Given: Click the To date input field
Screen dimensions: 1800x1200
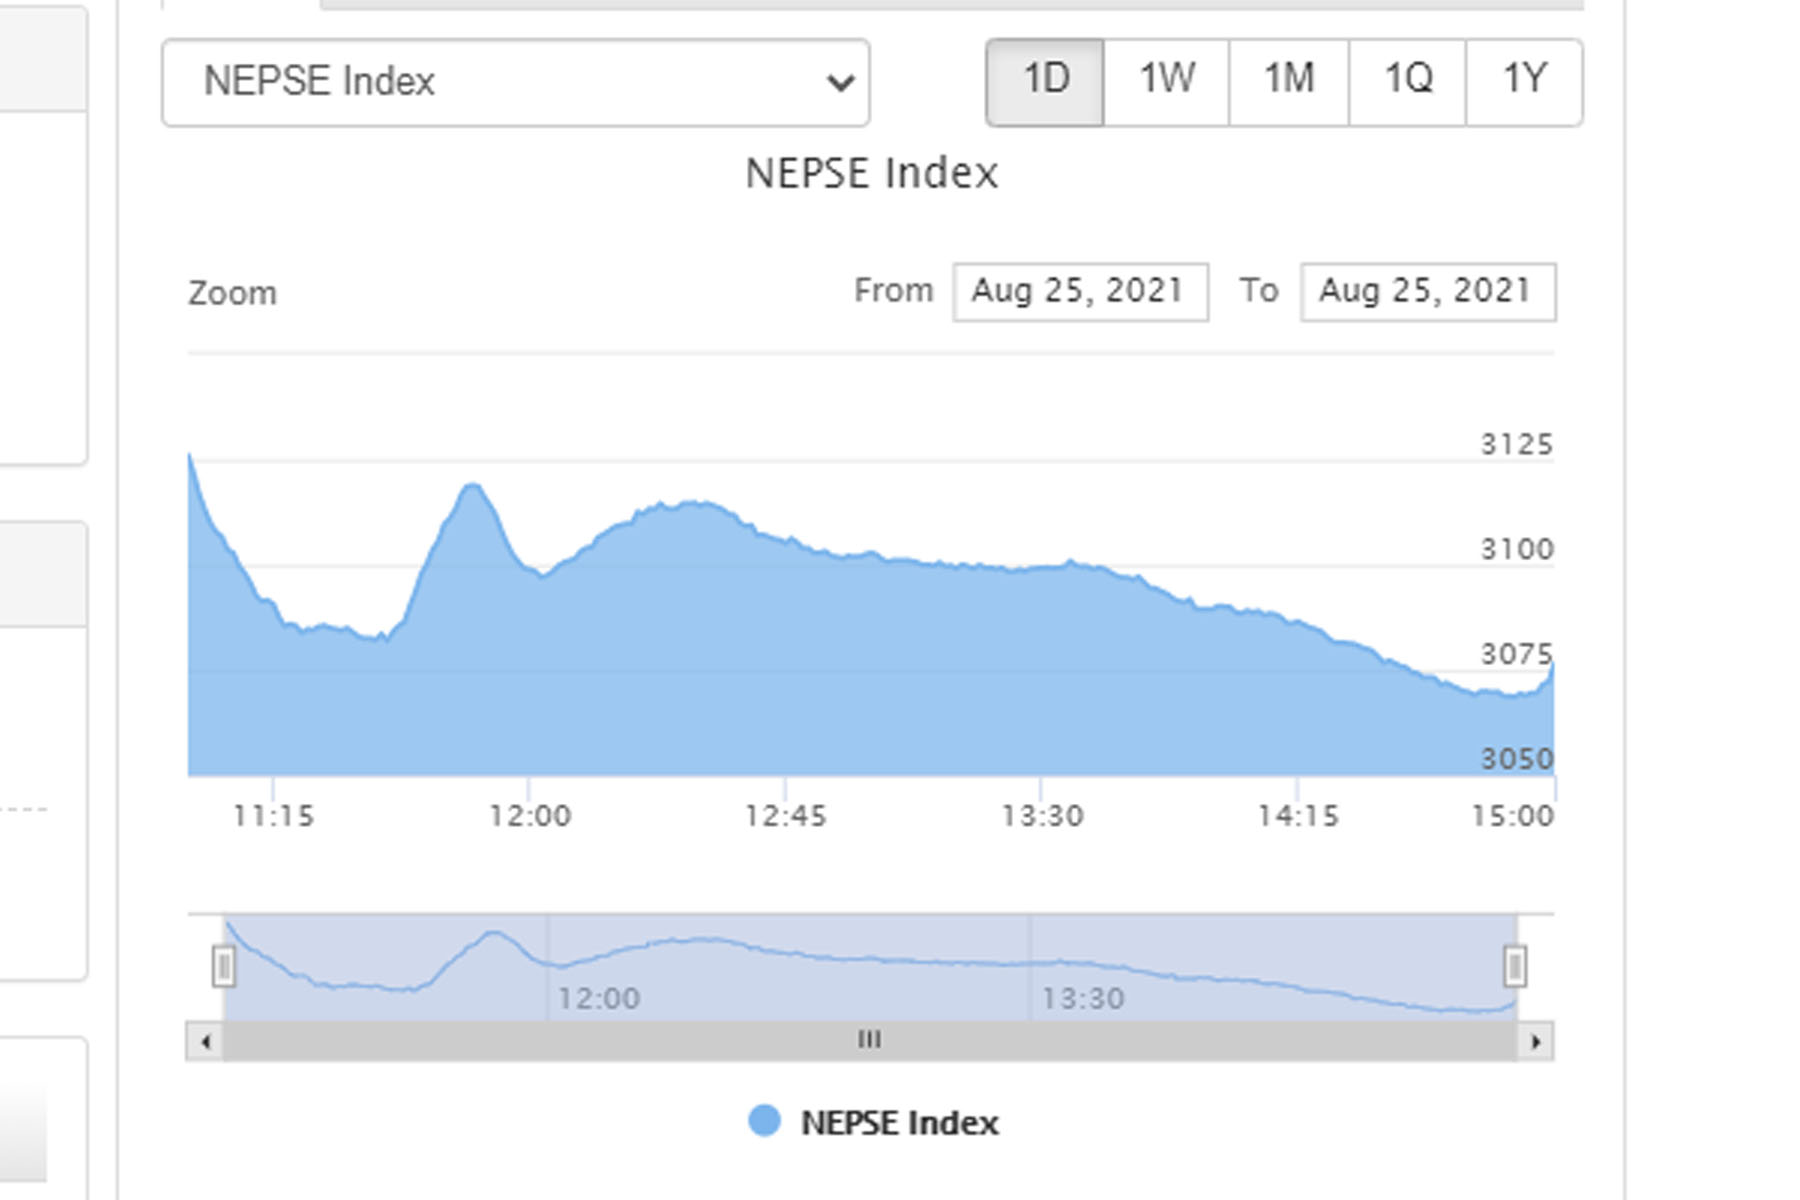Looking at the screenshot, I should click(1427, 292).
